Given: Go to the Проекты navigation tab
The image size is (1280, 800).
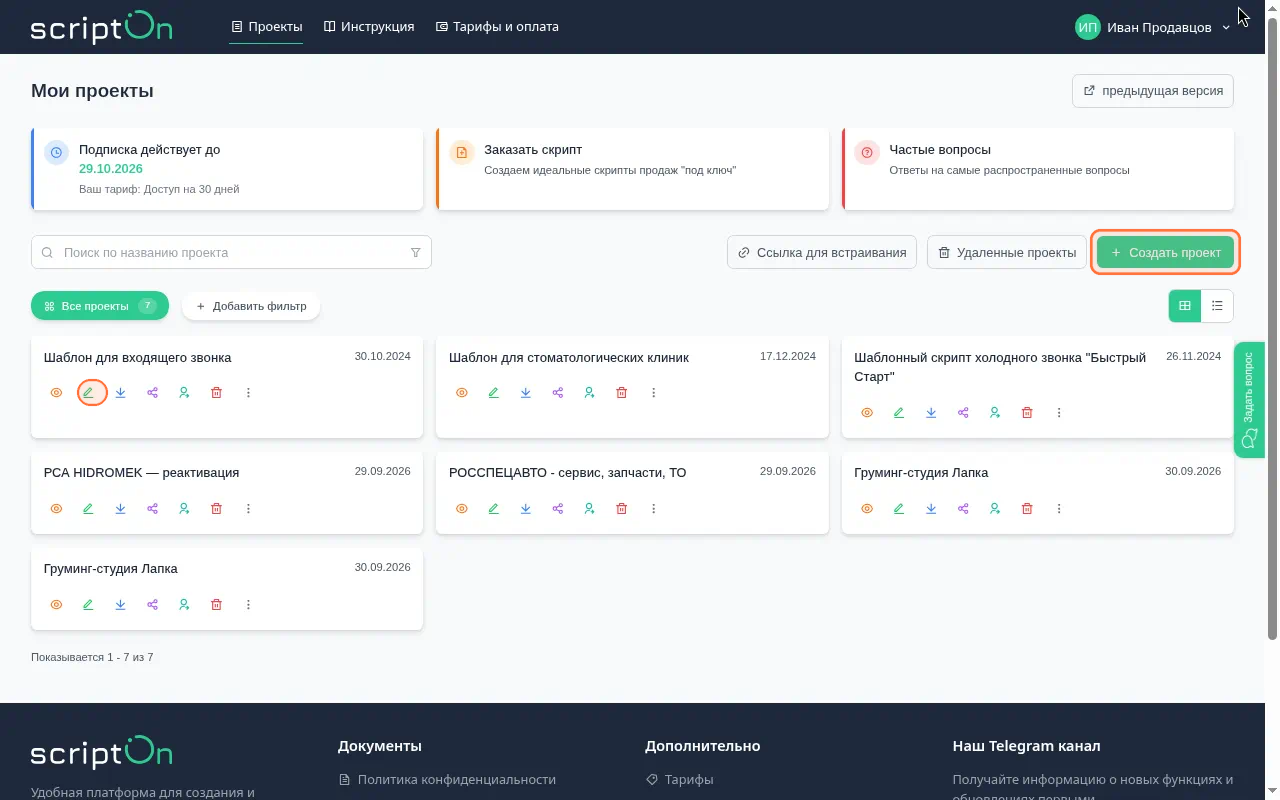Looking at the screenshot, I should pos(266,27).
